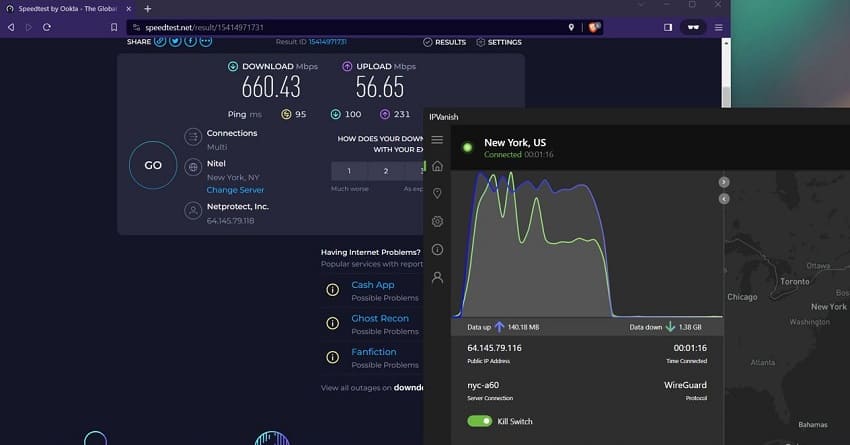The image size is (850, 445).
Task: Share result on Facebook icon
Action: [190, 41]
